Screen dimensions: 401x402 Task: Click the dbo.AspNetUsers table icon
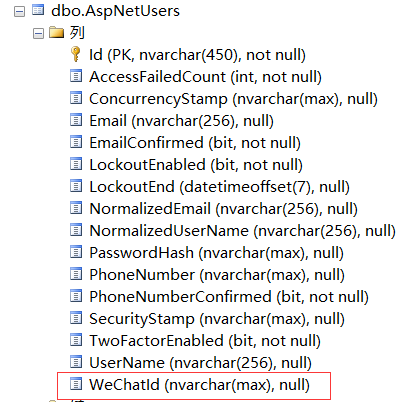pos(38,10)
